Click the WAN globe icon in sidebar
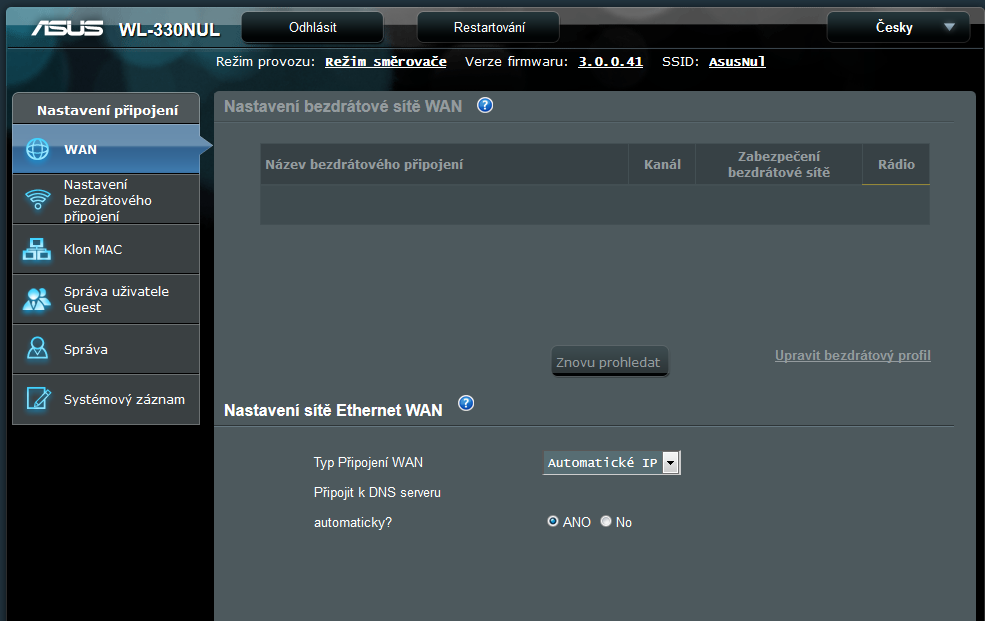The image size is (985, 621). tap(37, 149)
